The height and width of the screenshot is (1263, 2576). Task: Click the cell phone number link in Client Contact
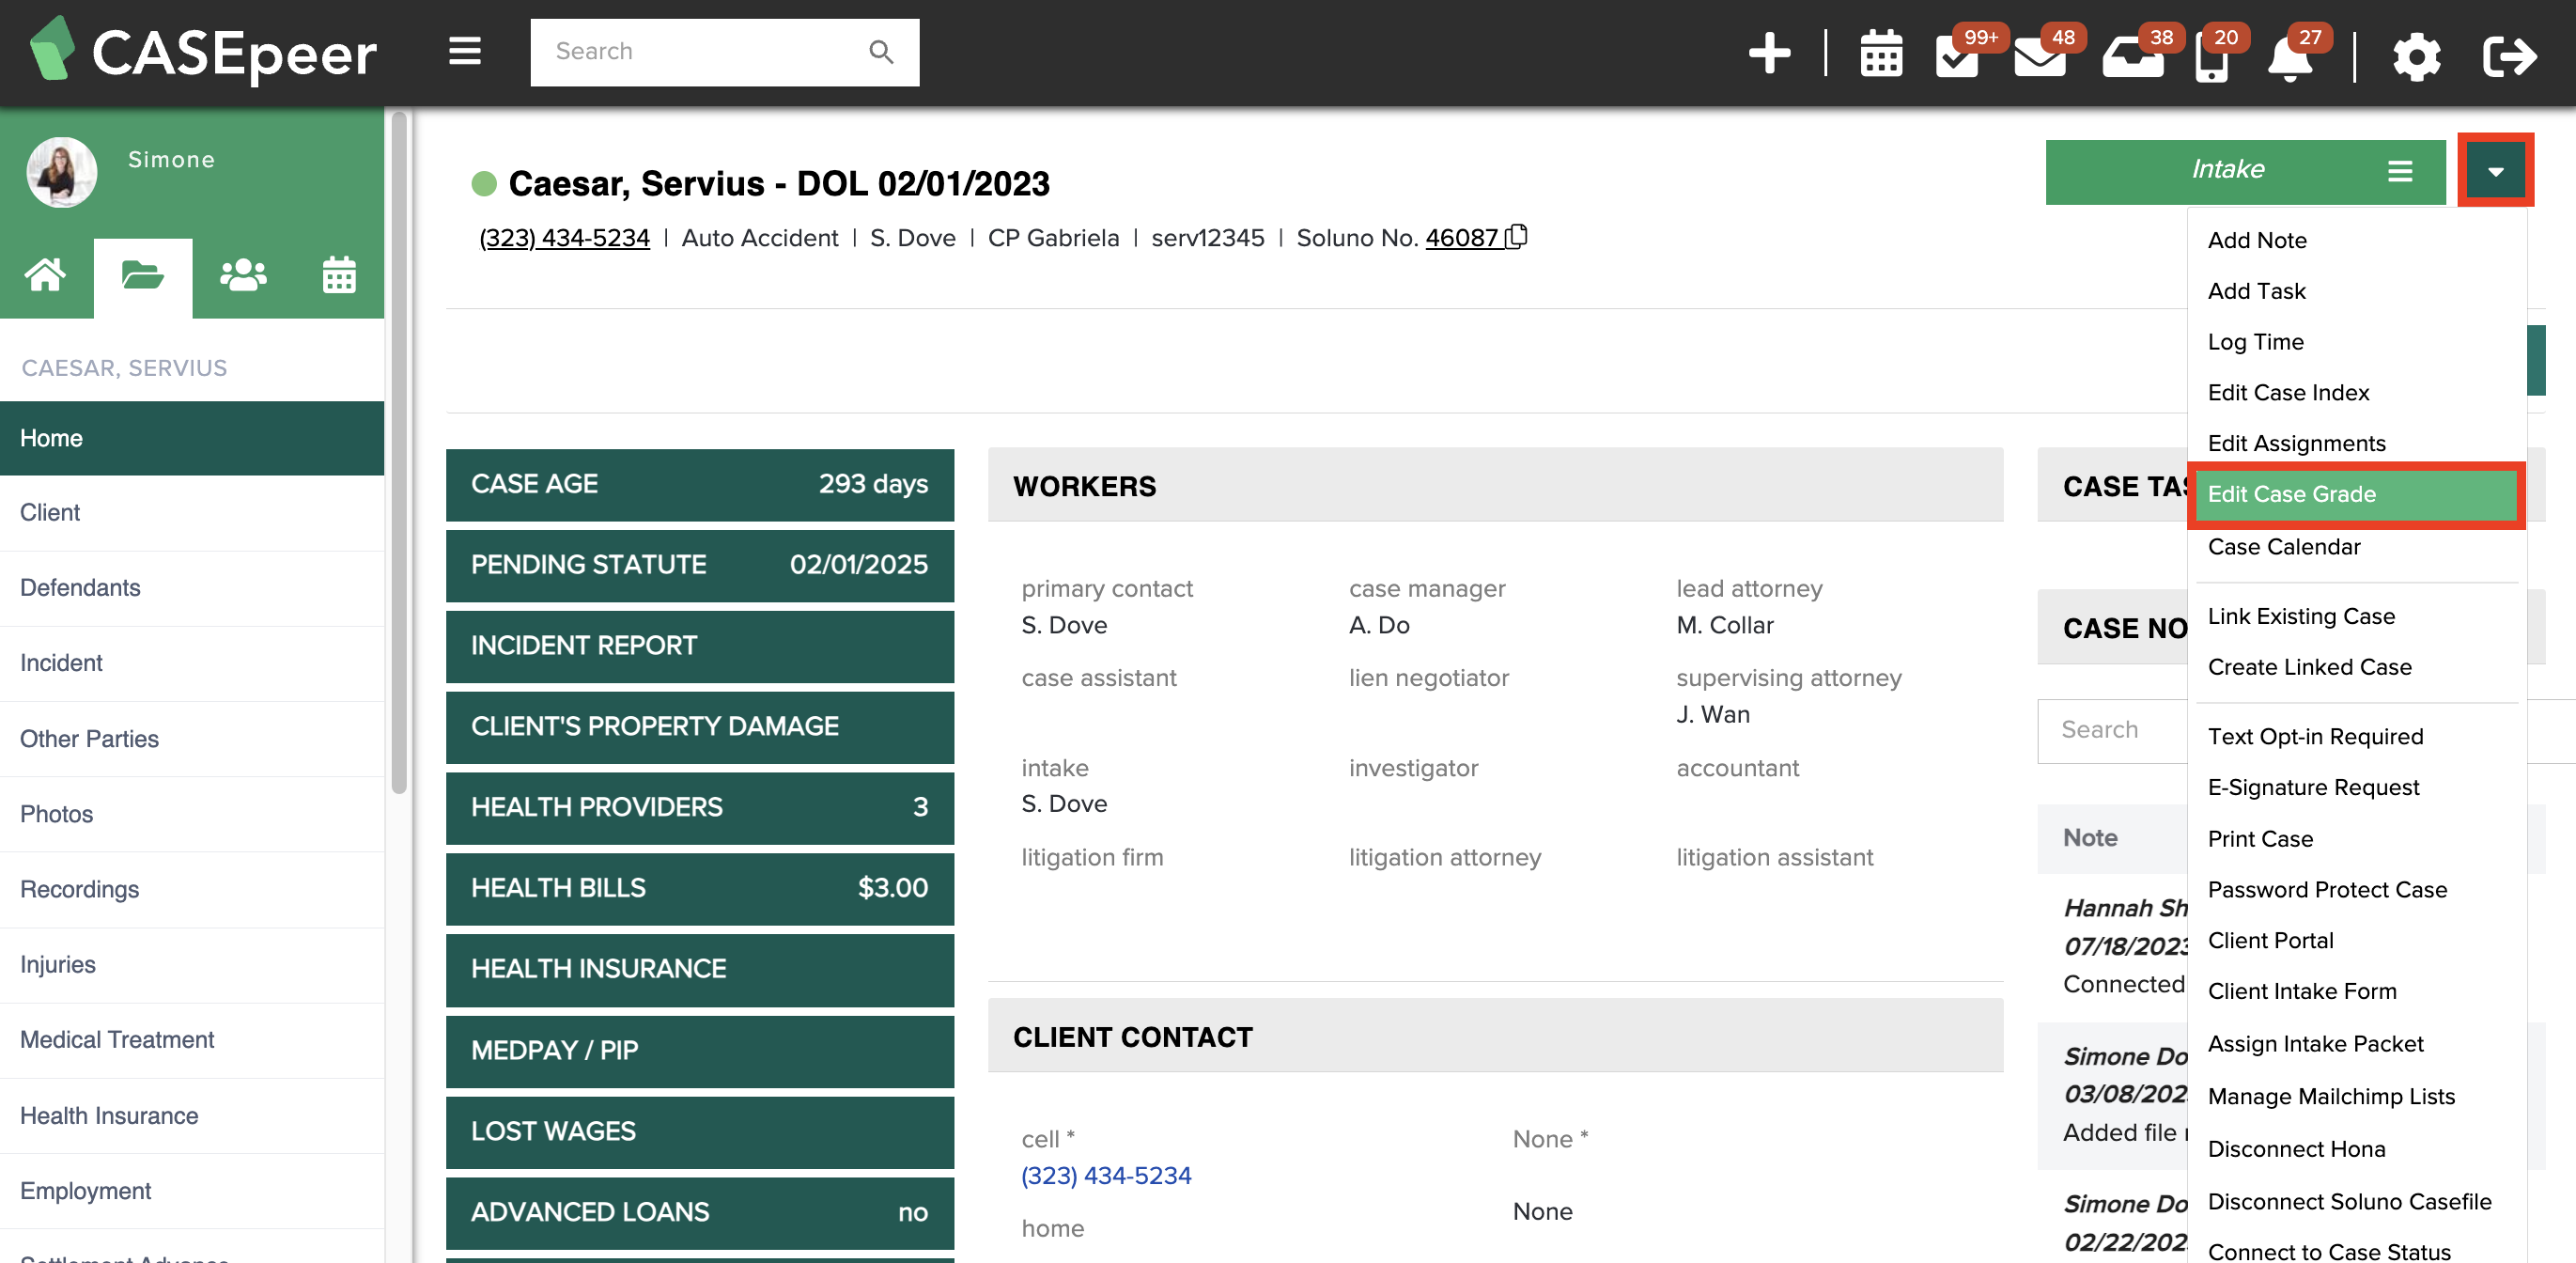tap(1106, 1175)
